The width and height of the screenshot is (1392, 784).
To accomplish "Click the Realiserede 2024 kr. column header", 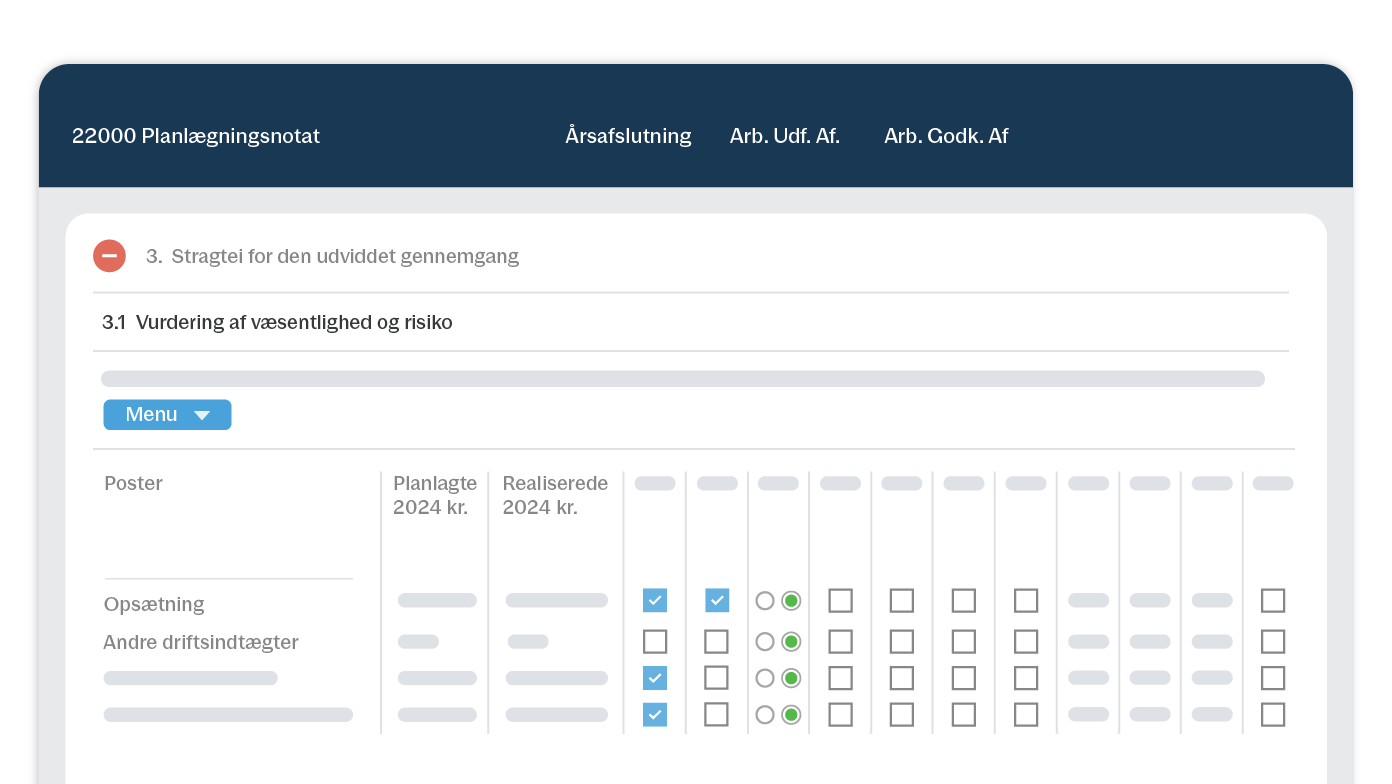I will click(555, 495).
